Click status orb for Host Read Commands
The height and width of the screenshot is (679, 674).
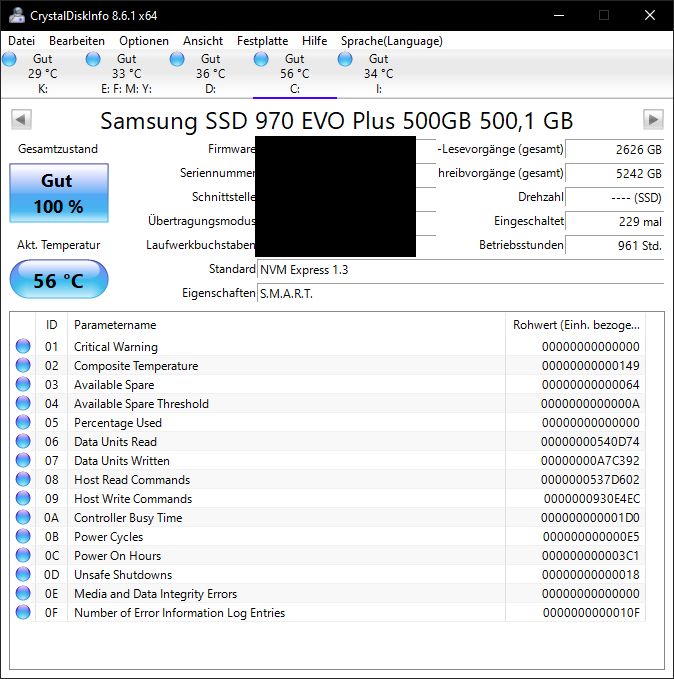coord(23,479)
